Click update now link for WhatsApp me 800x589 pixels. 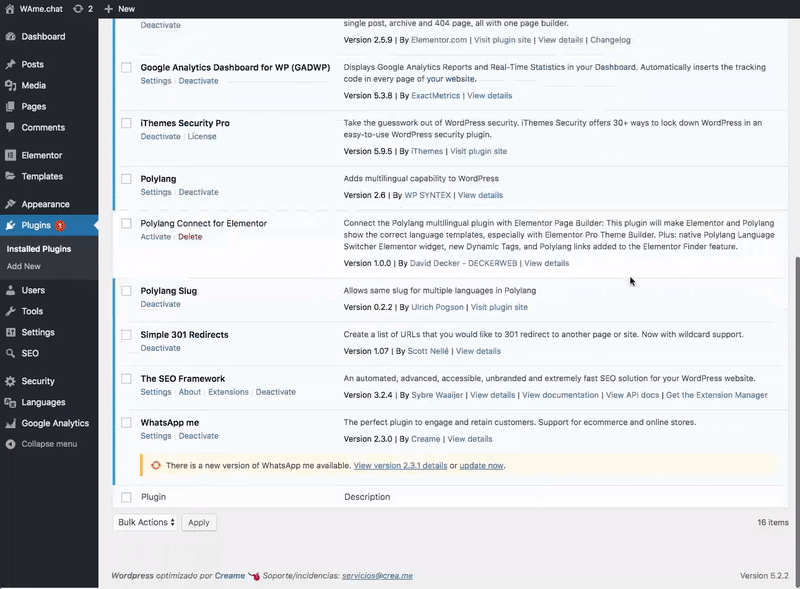pos(481,466)
